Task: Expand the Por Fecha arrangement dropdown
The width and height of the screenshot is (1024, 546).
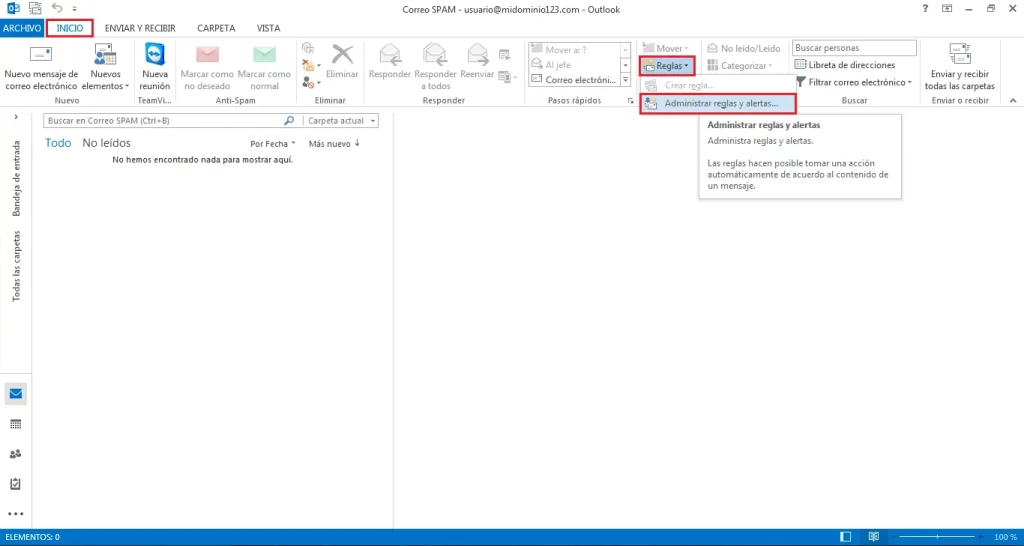Action: click(x=273, y=144)
